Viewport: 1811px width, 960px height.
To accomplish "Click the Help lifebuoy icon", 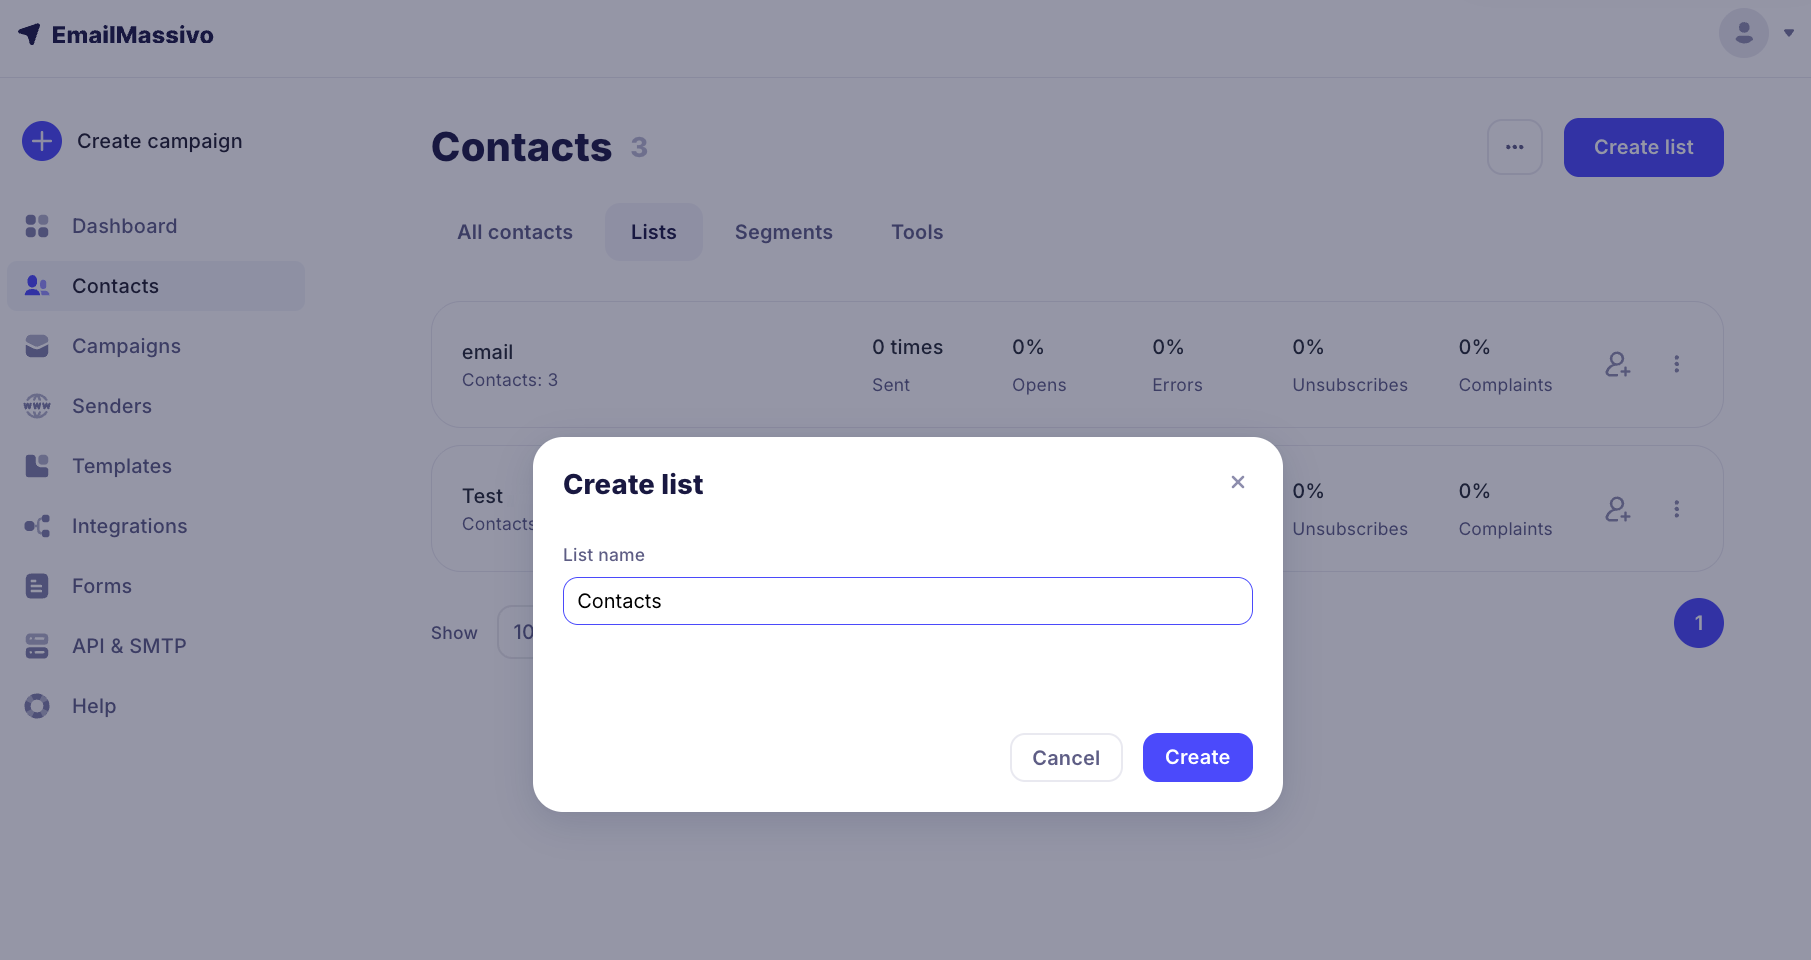I will [x=37, y=706].
